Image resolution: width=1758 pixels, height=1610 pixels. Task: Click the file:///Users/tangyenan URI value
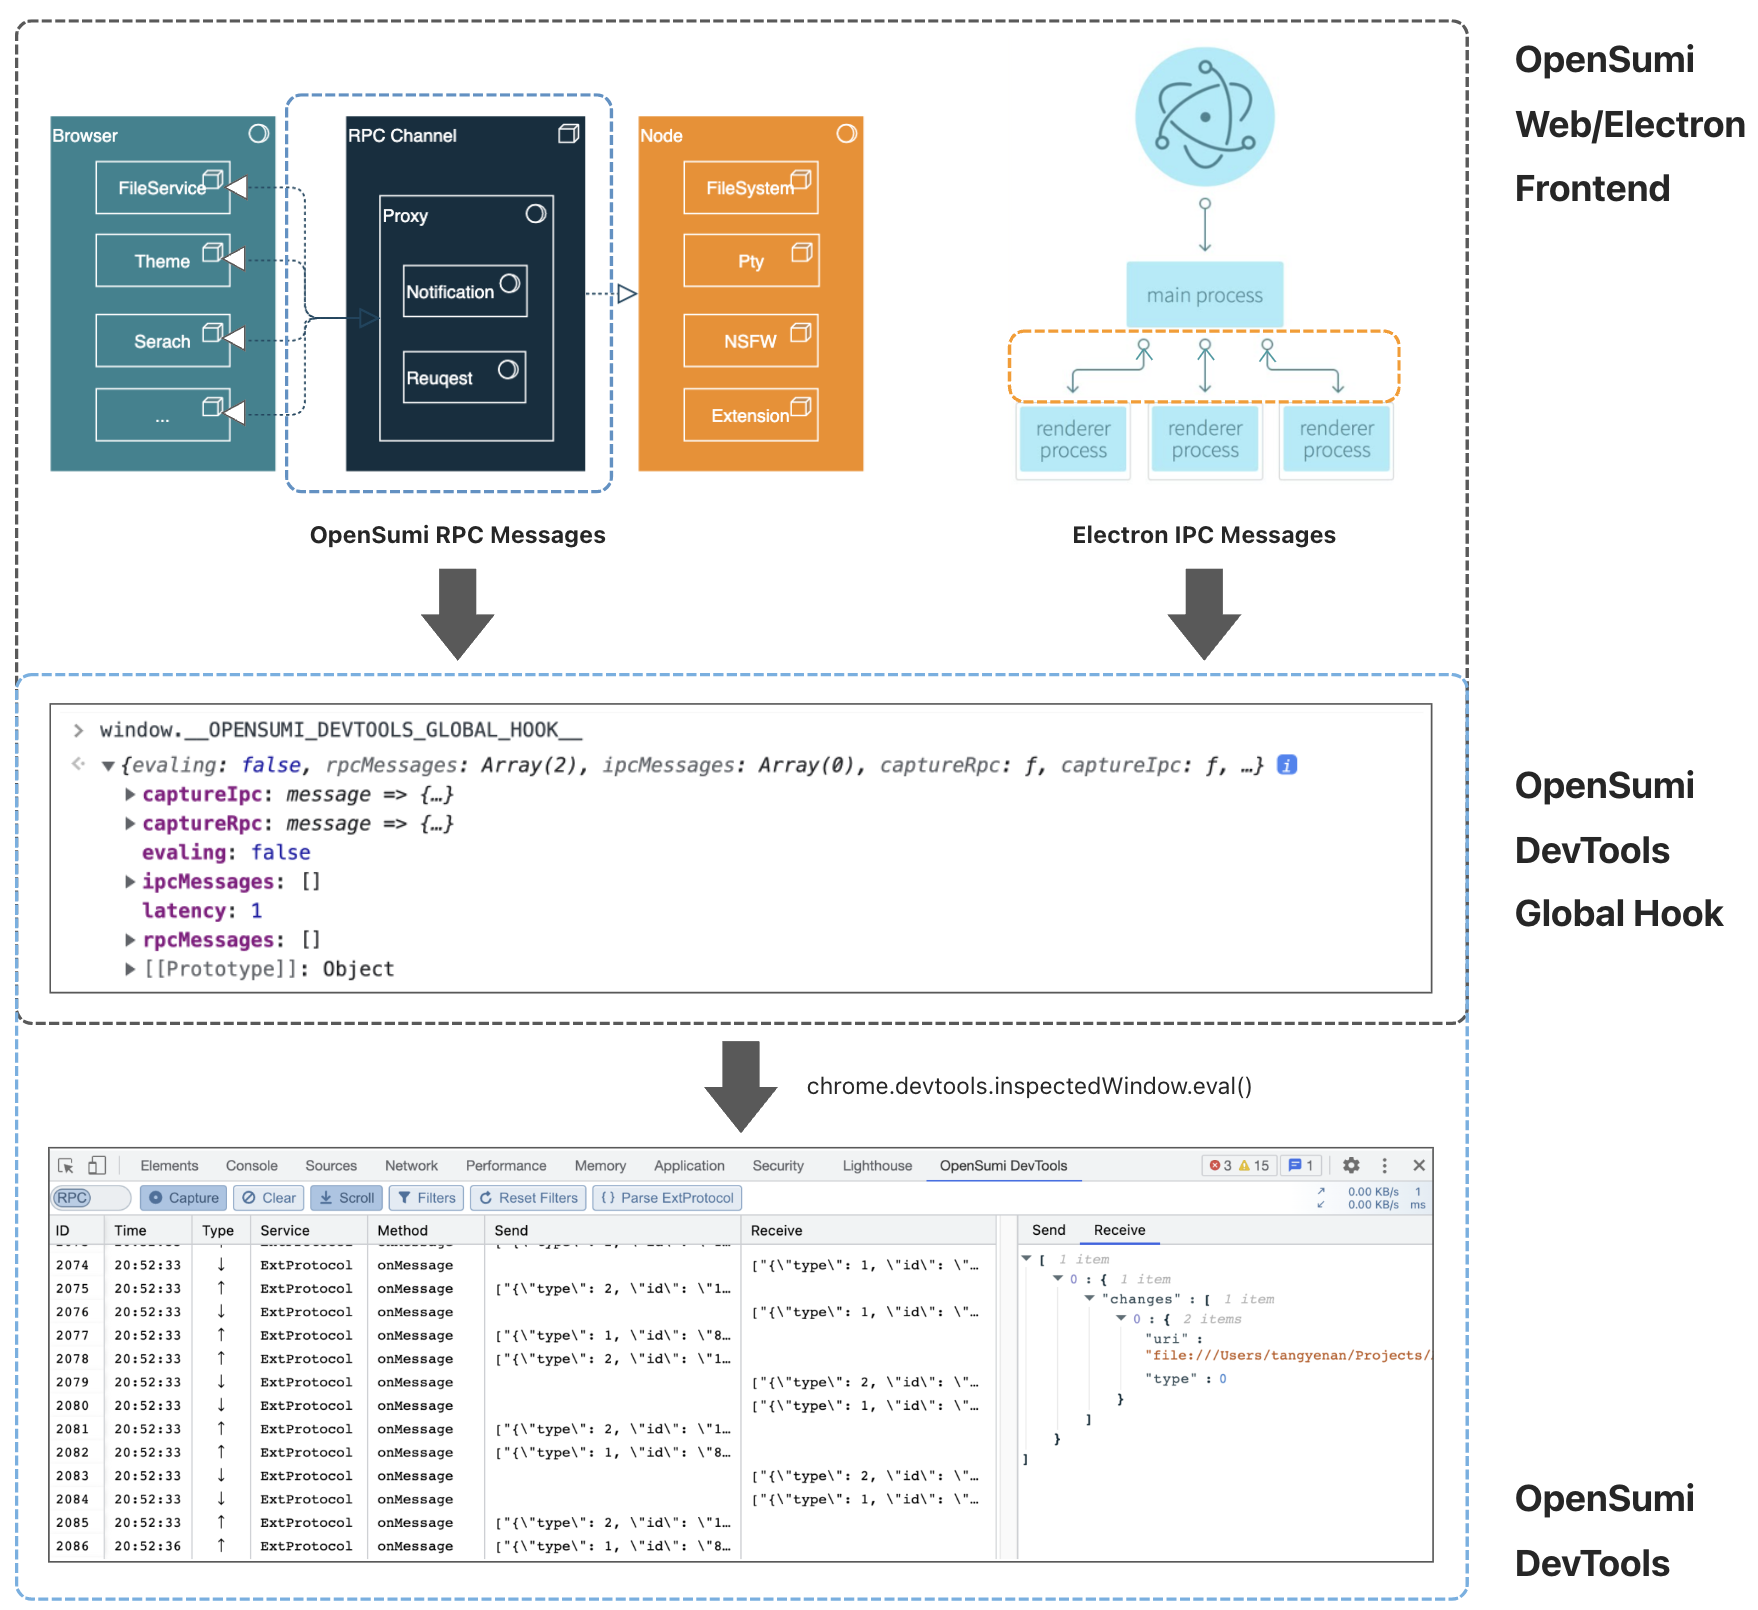1288,1356
